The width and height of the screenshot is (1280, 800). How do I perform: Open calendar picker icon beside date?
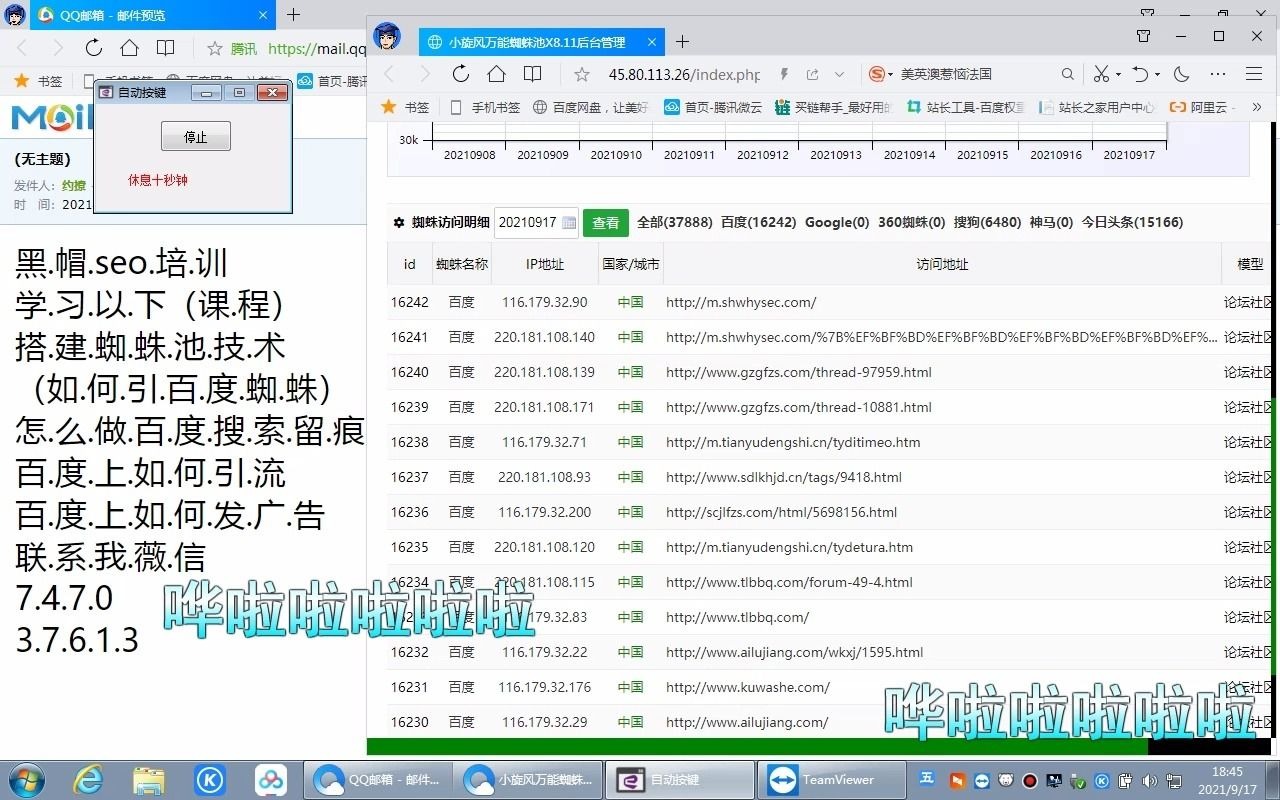(x=570, y=222)
